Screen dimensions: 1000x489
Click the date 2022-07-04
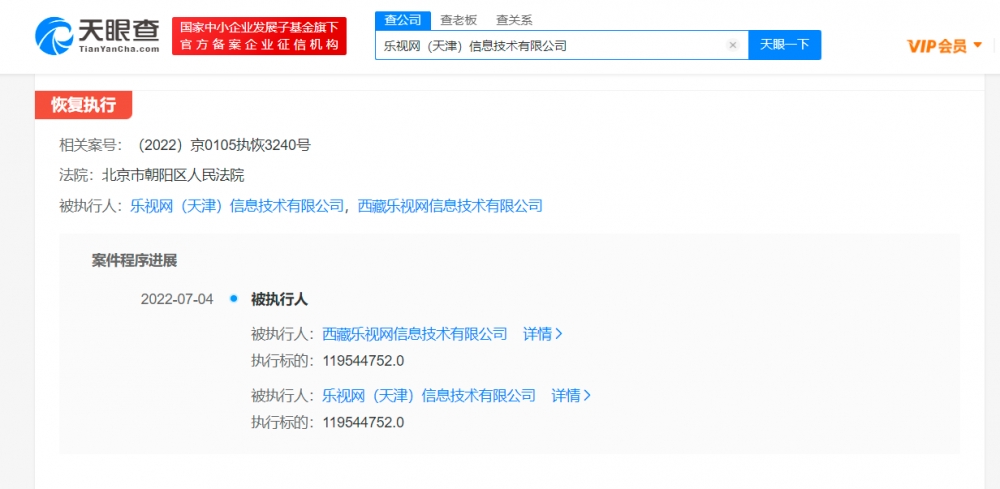(x=177, y=299)
